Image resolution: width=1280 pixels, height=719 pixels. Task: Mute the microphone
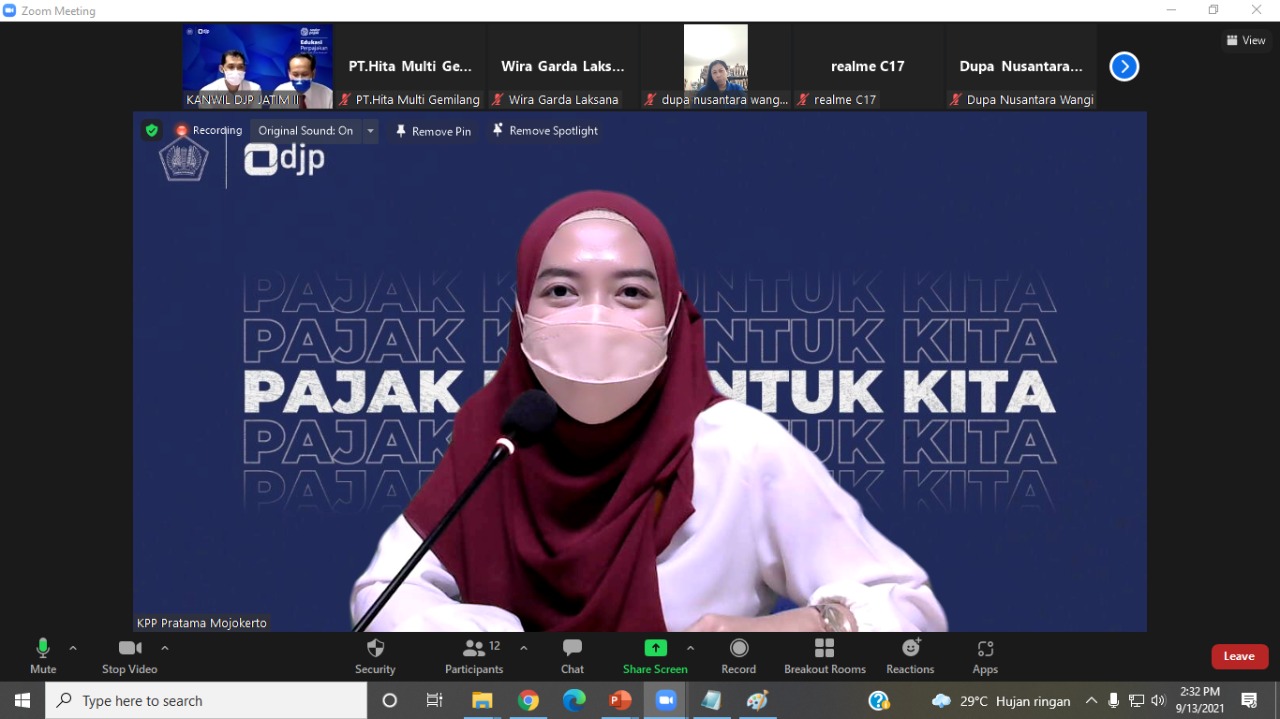tap(43, 656)
